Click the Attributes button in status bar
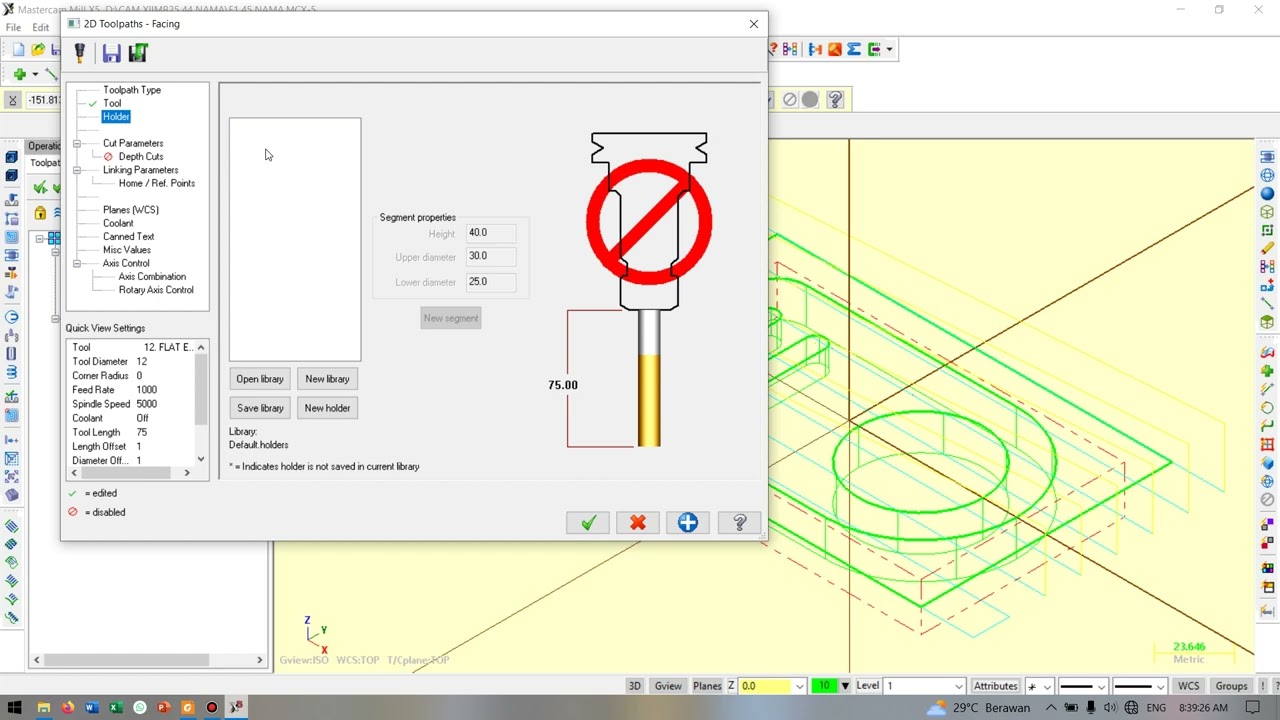Viewport: 1280px width, 720px height. pyautogui.click(x=995, y=686)
